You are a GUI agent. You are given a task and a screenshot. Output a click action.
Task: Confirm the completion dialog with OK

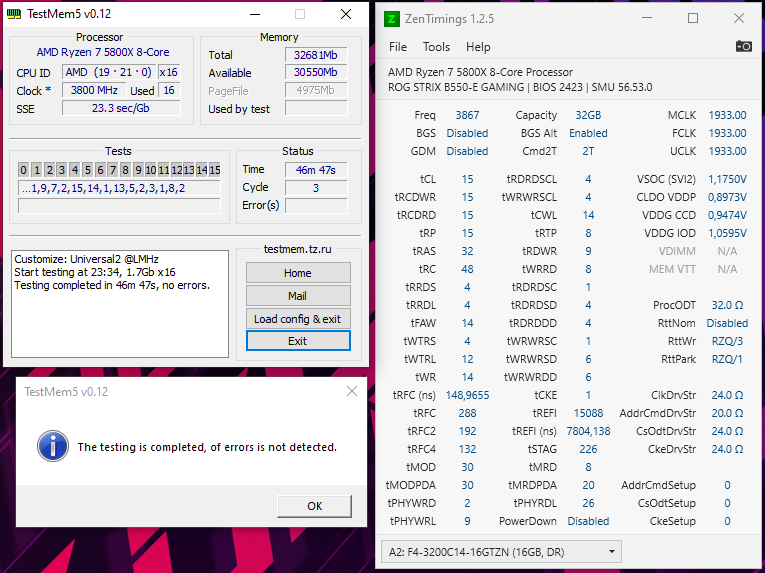click(x=314, y=506)
